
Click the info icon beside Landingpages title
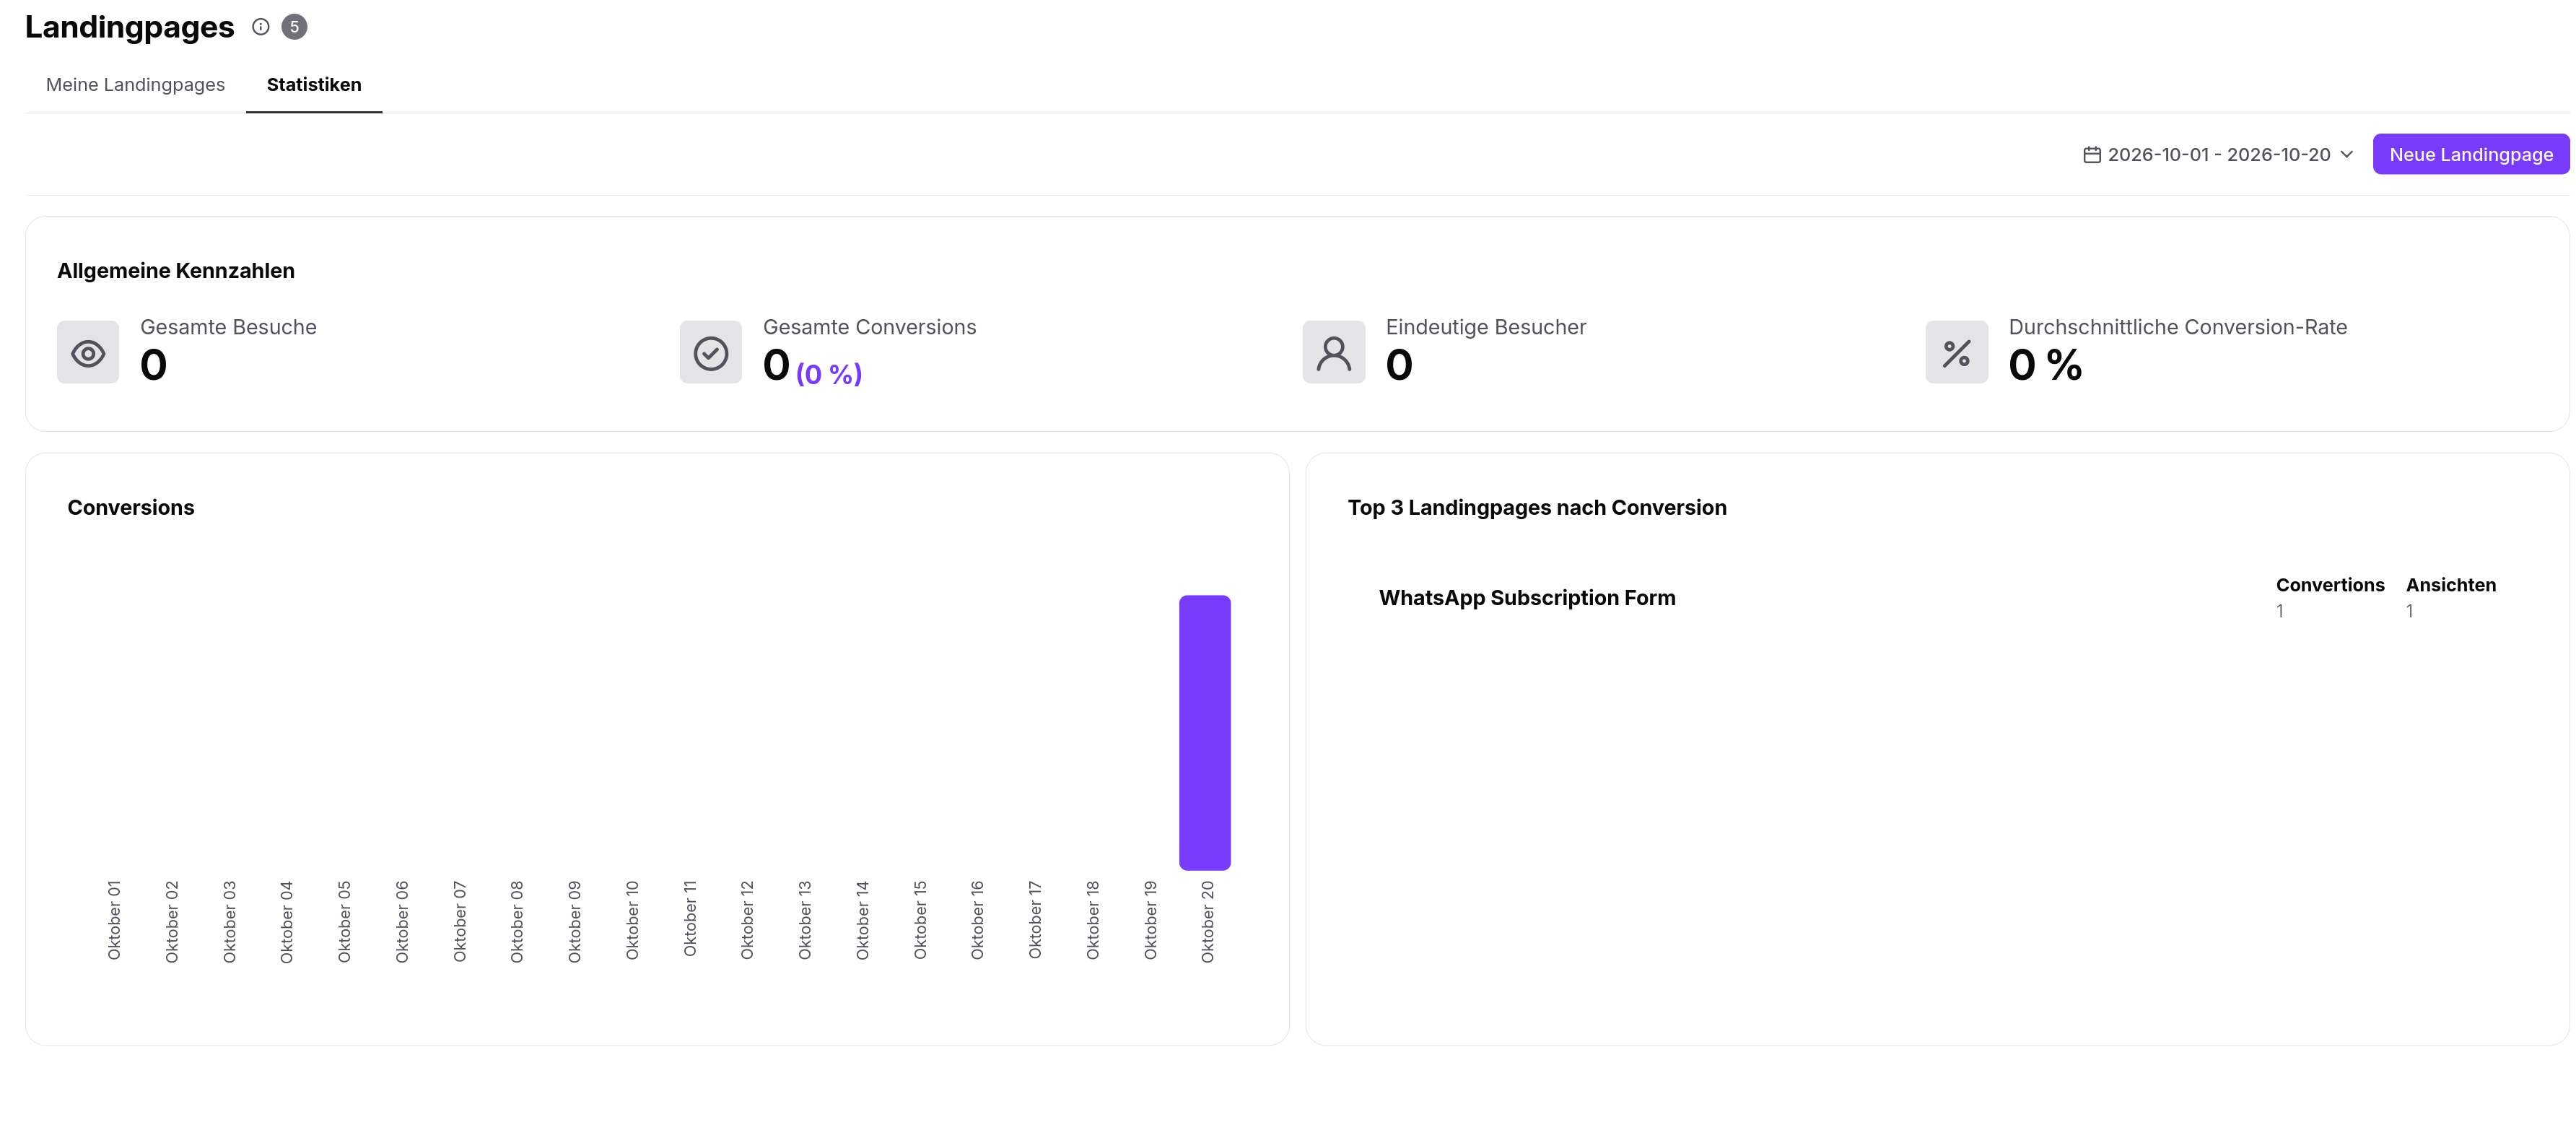[x=260, y=27]
